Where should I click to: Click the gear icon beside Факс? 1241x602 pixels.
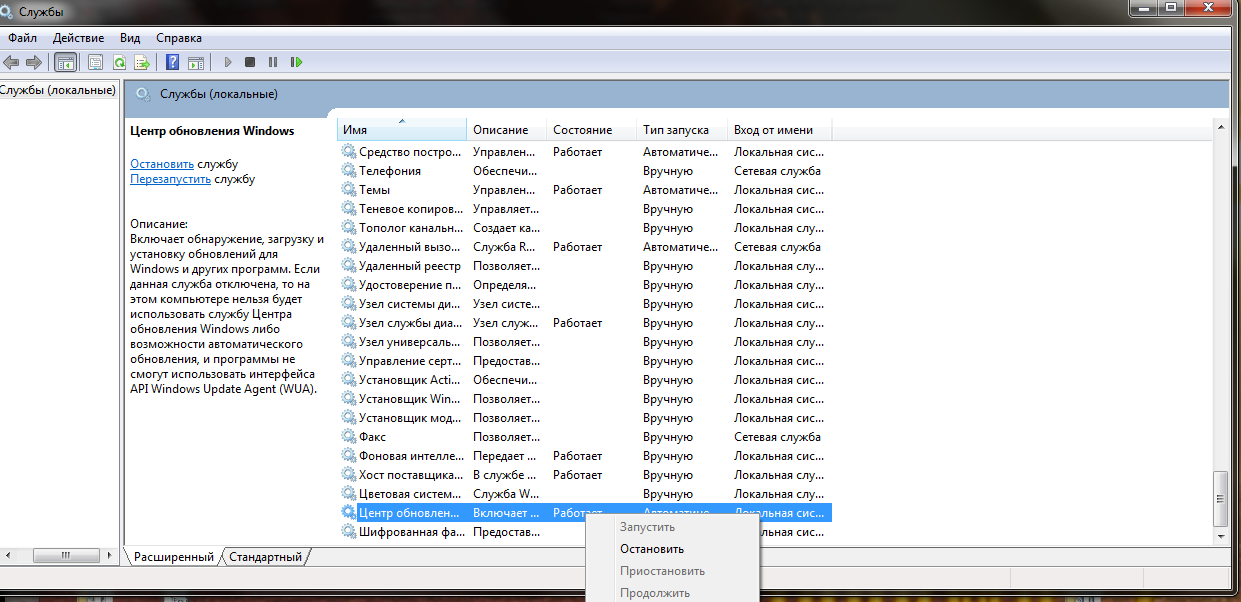(349, 437)
